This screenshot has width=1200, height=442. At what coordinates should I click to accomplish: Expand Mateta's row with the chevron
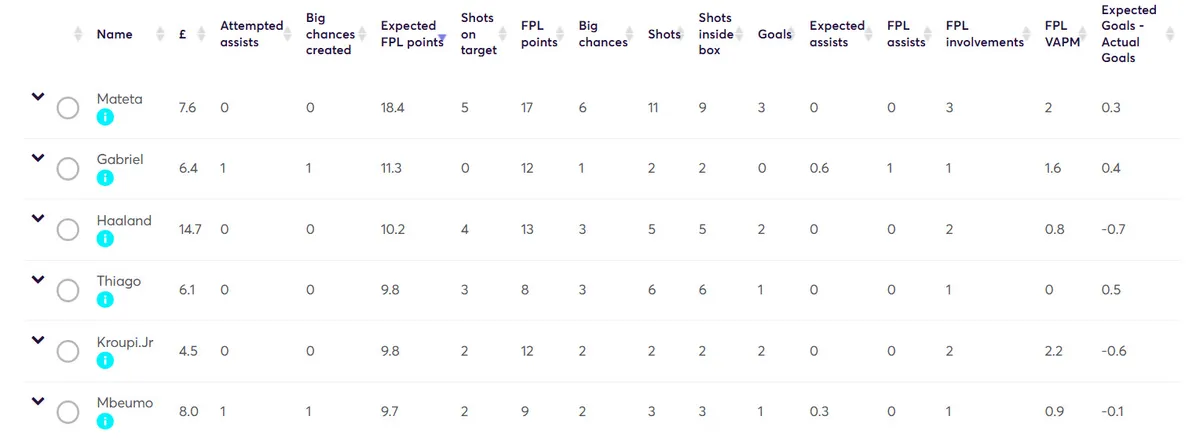(x=38, y=97)
